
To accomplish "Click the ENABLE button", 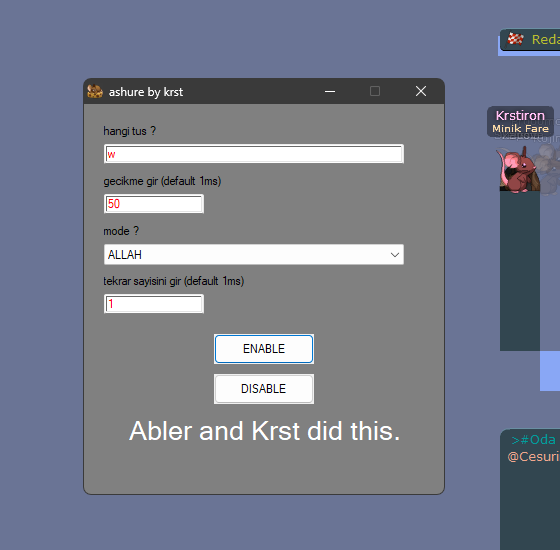I will (264, 349).
